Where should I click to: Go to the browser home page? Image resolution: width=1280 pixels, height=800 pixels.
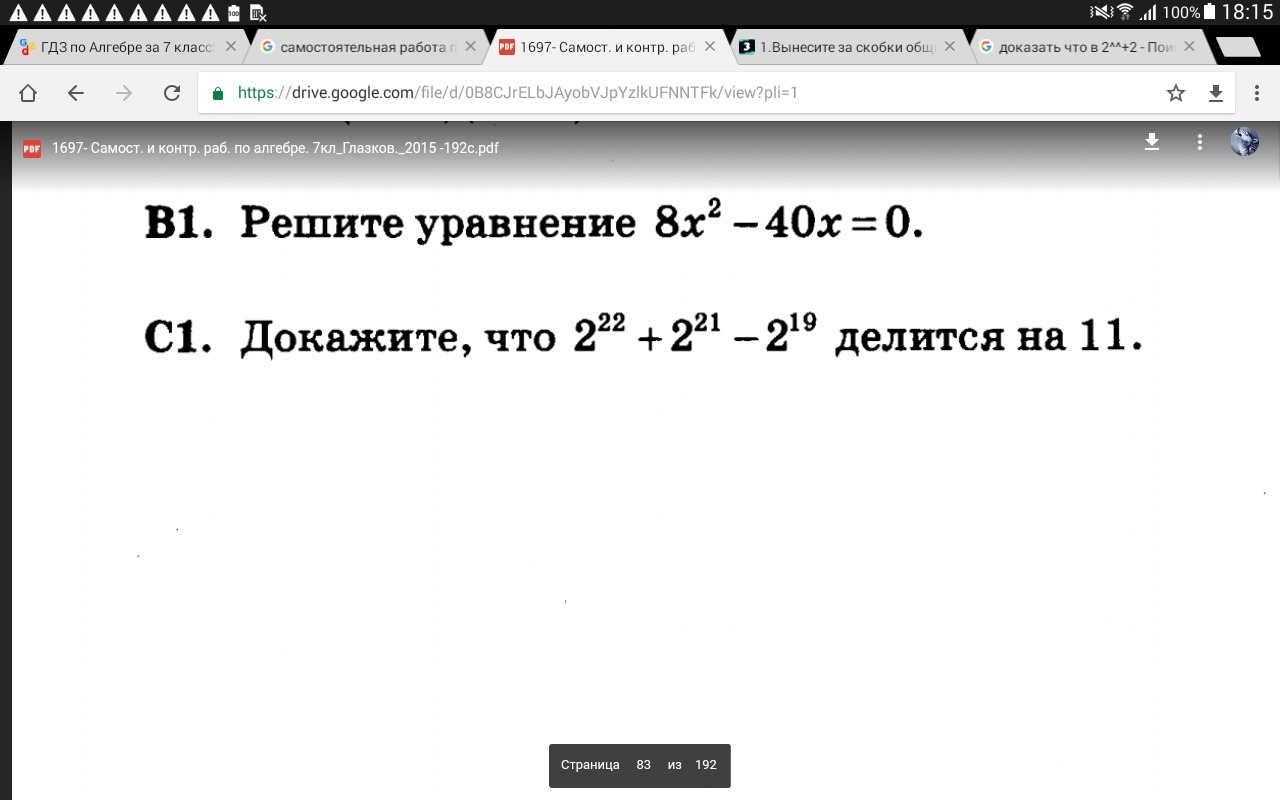28,93
